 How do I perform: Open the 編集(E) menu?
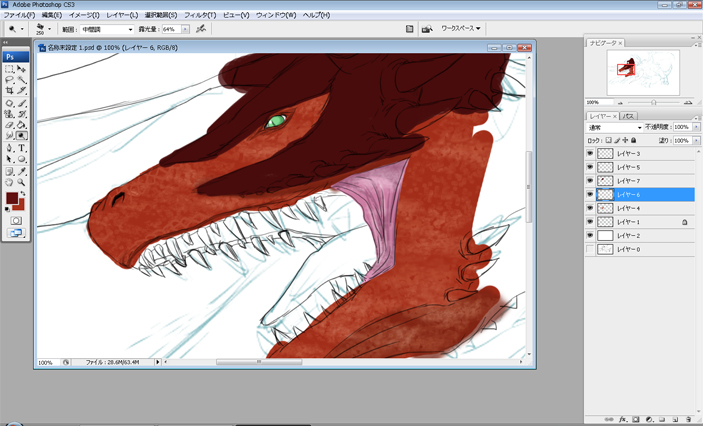pyautogui.click(x=52, y=15)
